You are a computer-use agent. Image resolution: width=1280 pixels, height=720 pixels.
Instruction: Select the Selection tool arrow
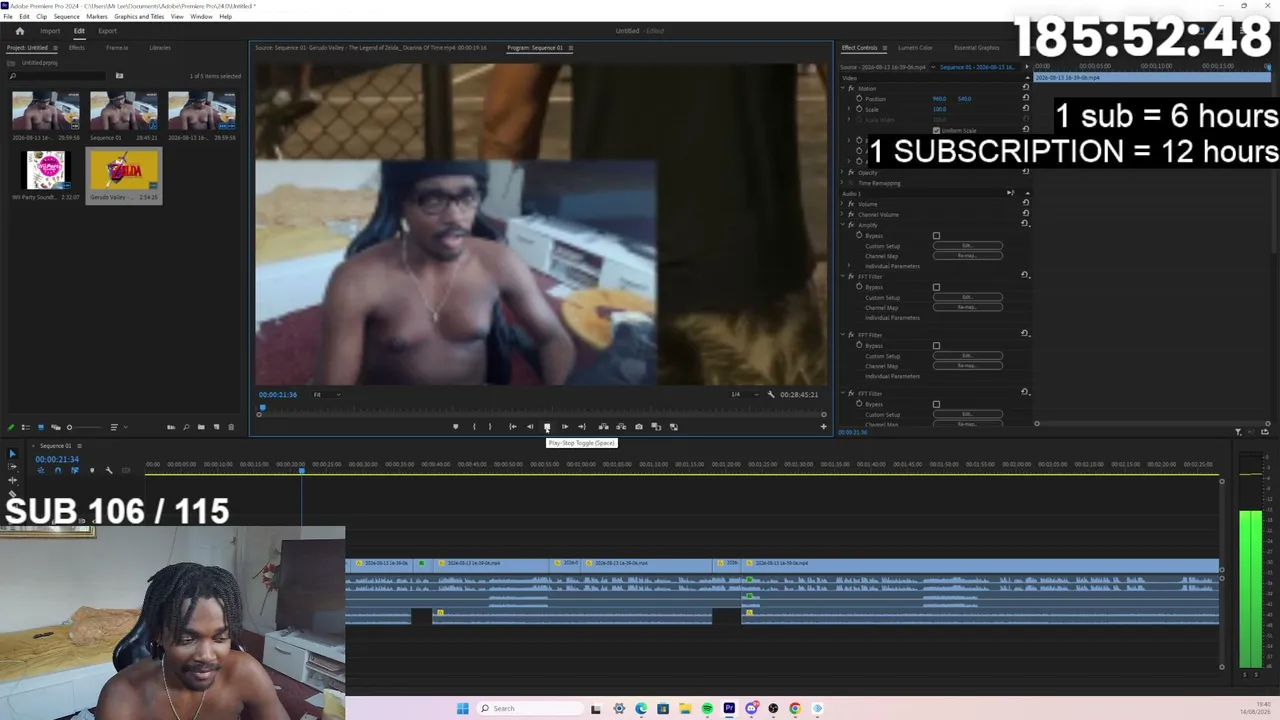coord(12,454)
